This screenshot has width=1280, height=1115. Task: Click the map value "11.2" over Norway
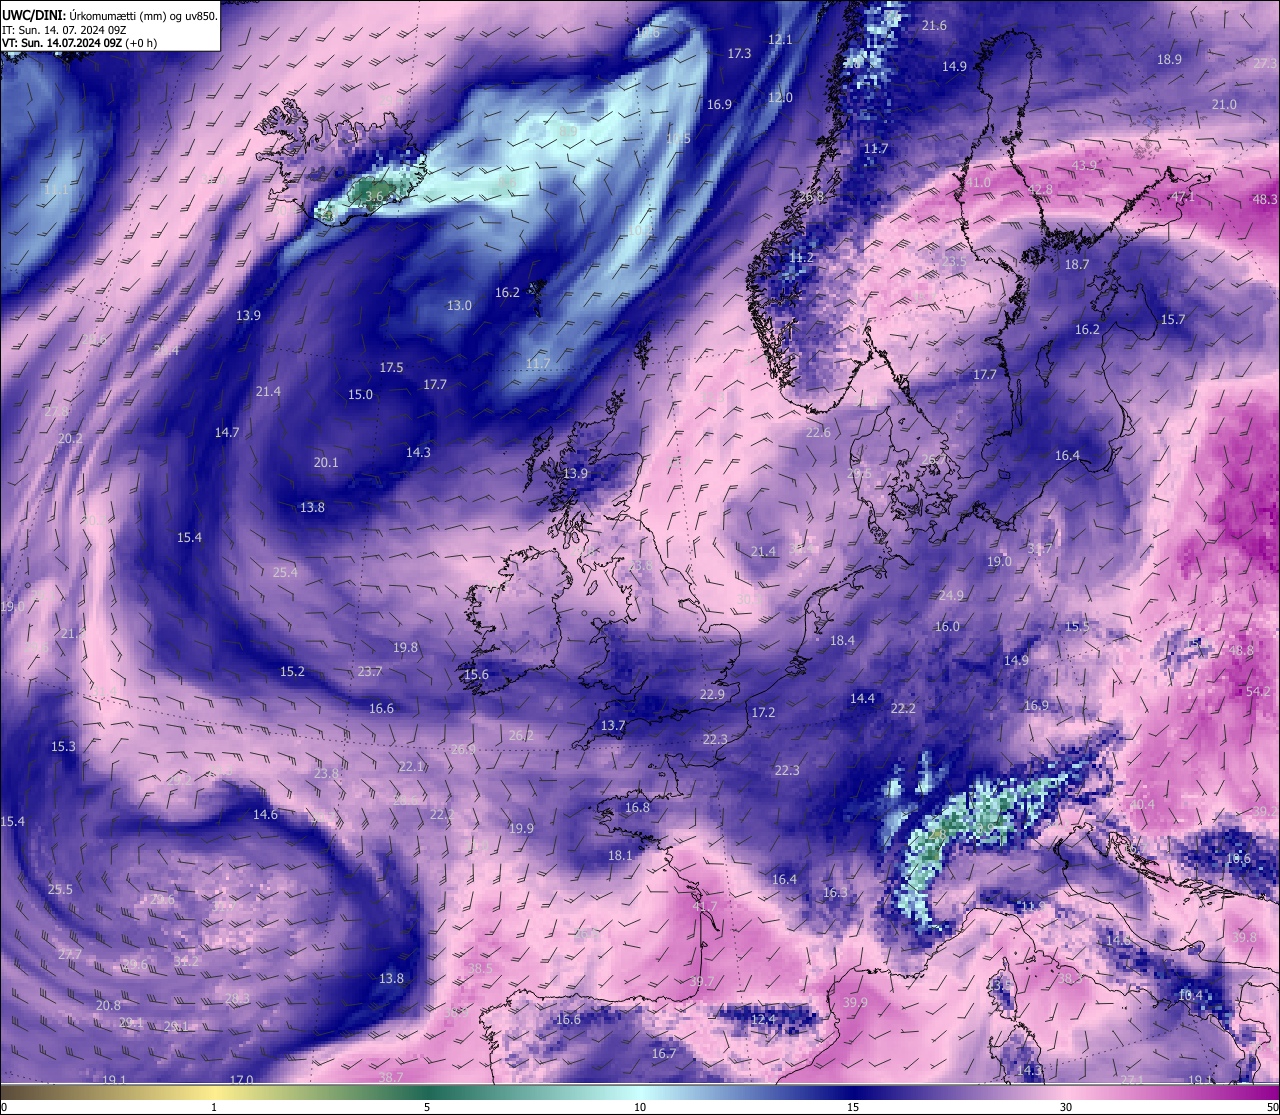tap(802, 258)
